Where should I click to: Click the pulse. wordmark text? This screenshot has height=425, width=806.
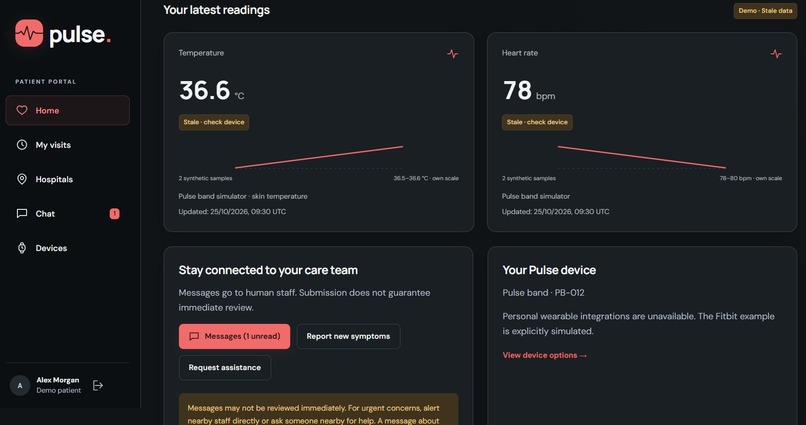(80, 35)
